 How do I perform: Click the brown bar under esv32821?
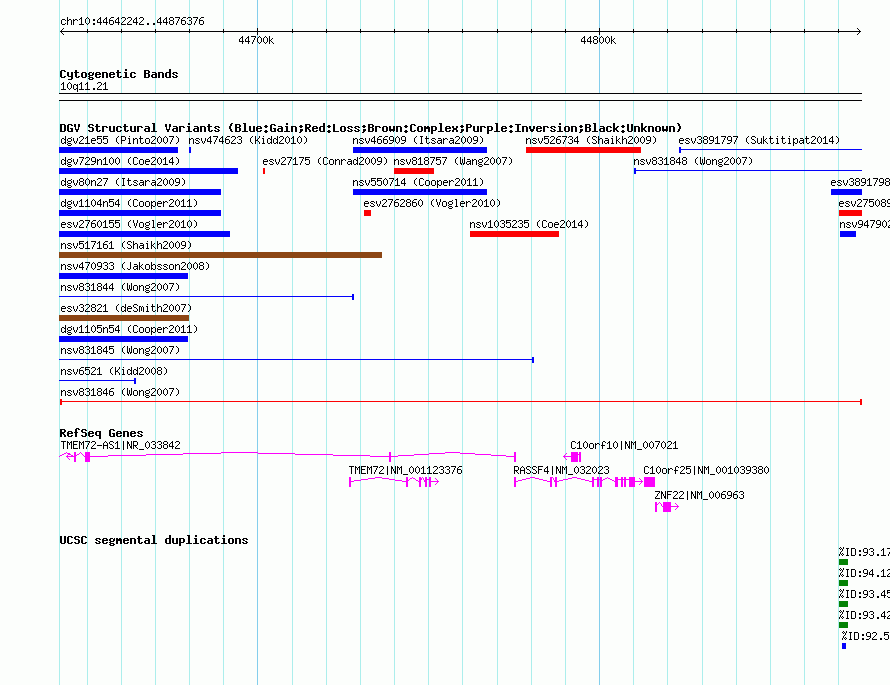coord(124,318)
